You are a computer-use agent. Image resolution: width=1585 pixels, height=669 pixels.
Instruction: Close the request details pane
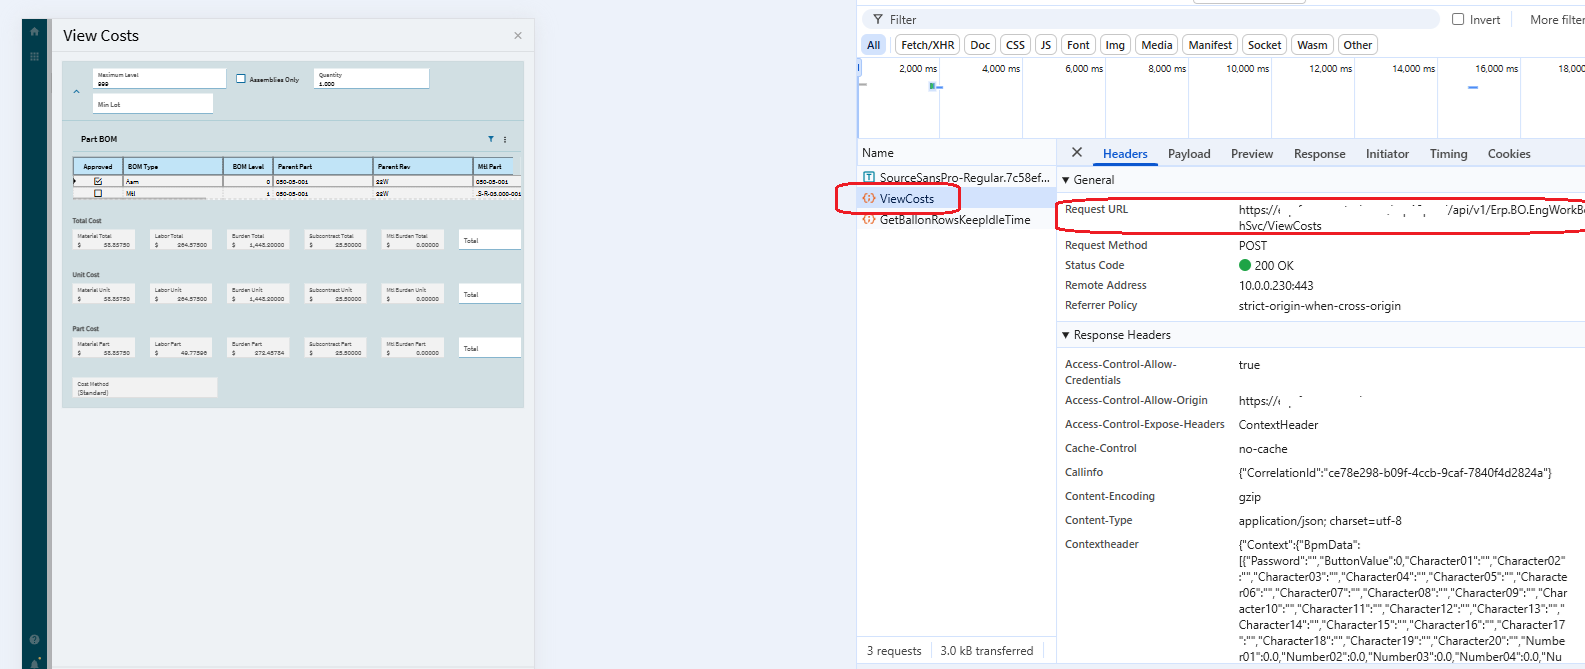(1077, 153)
